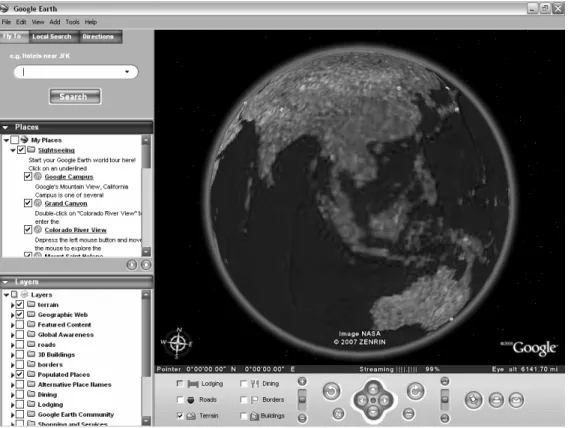Open the Add menu
568x428 pixels.
55,22
